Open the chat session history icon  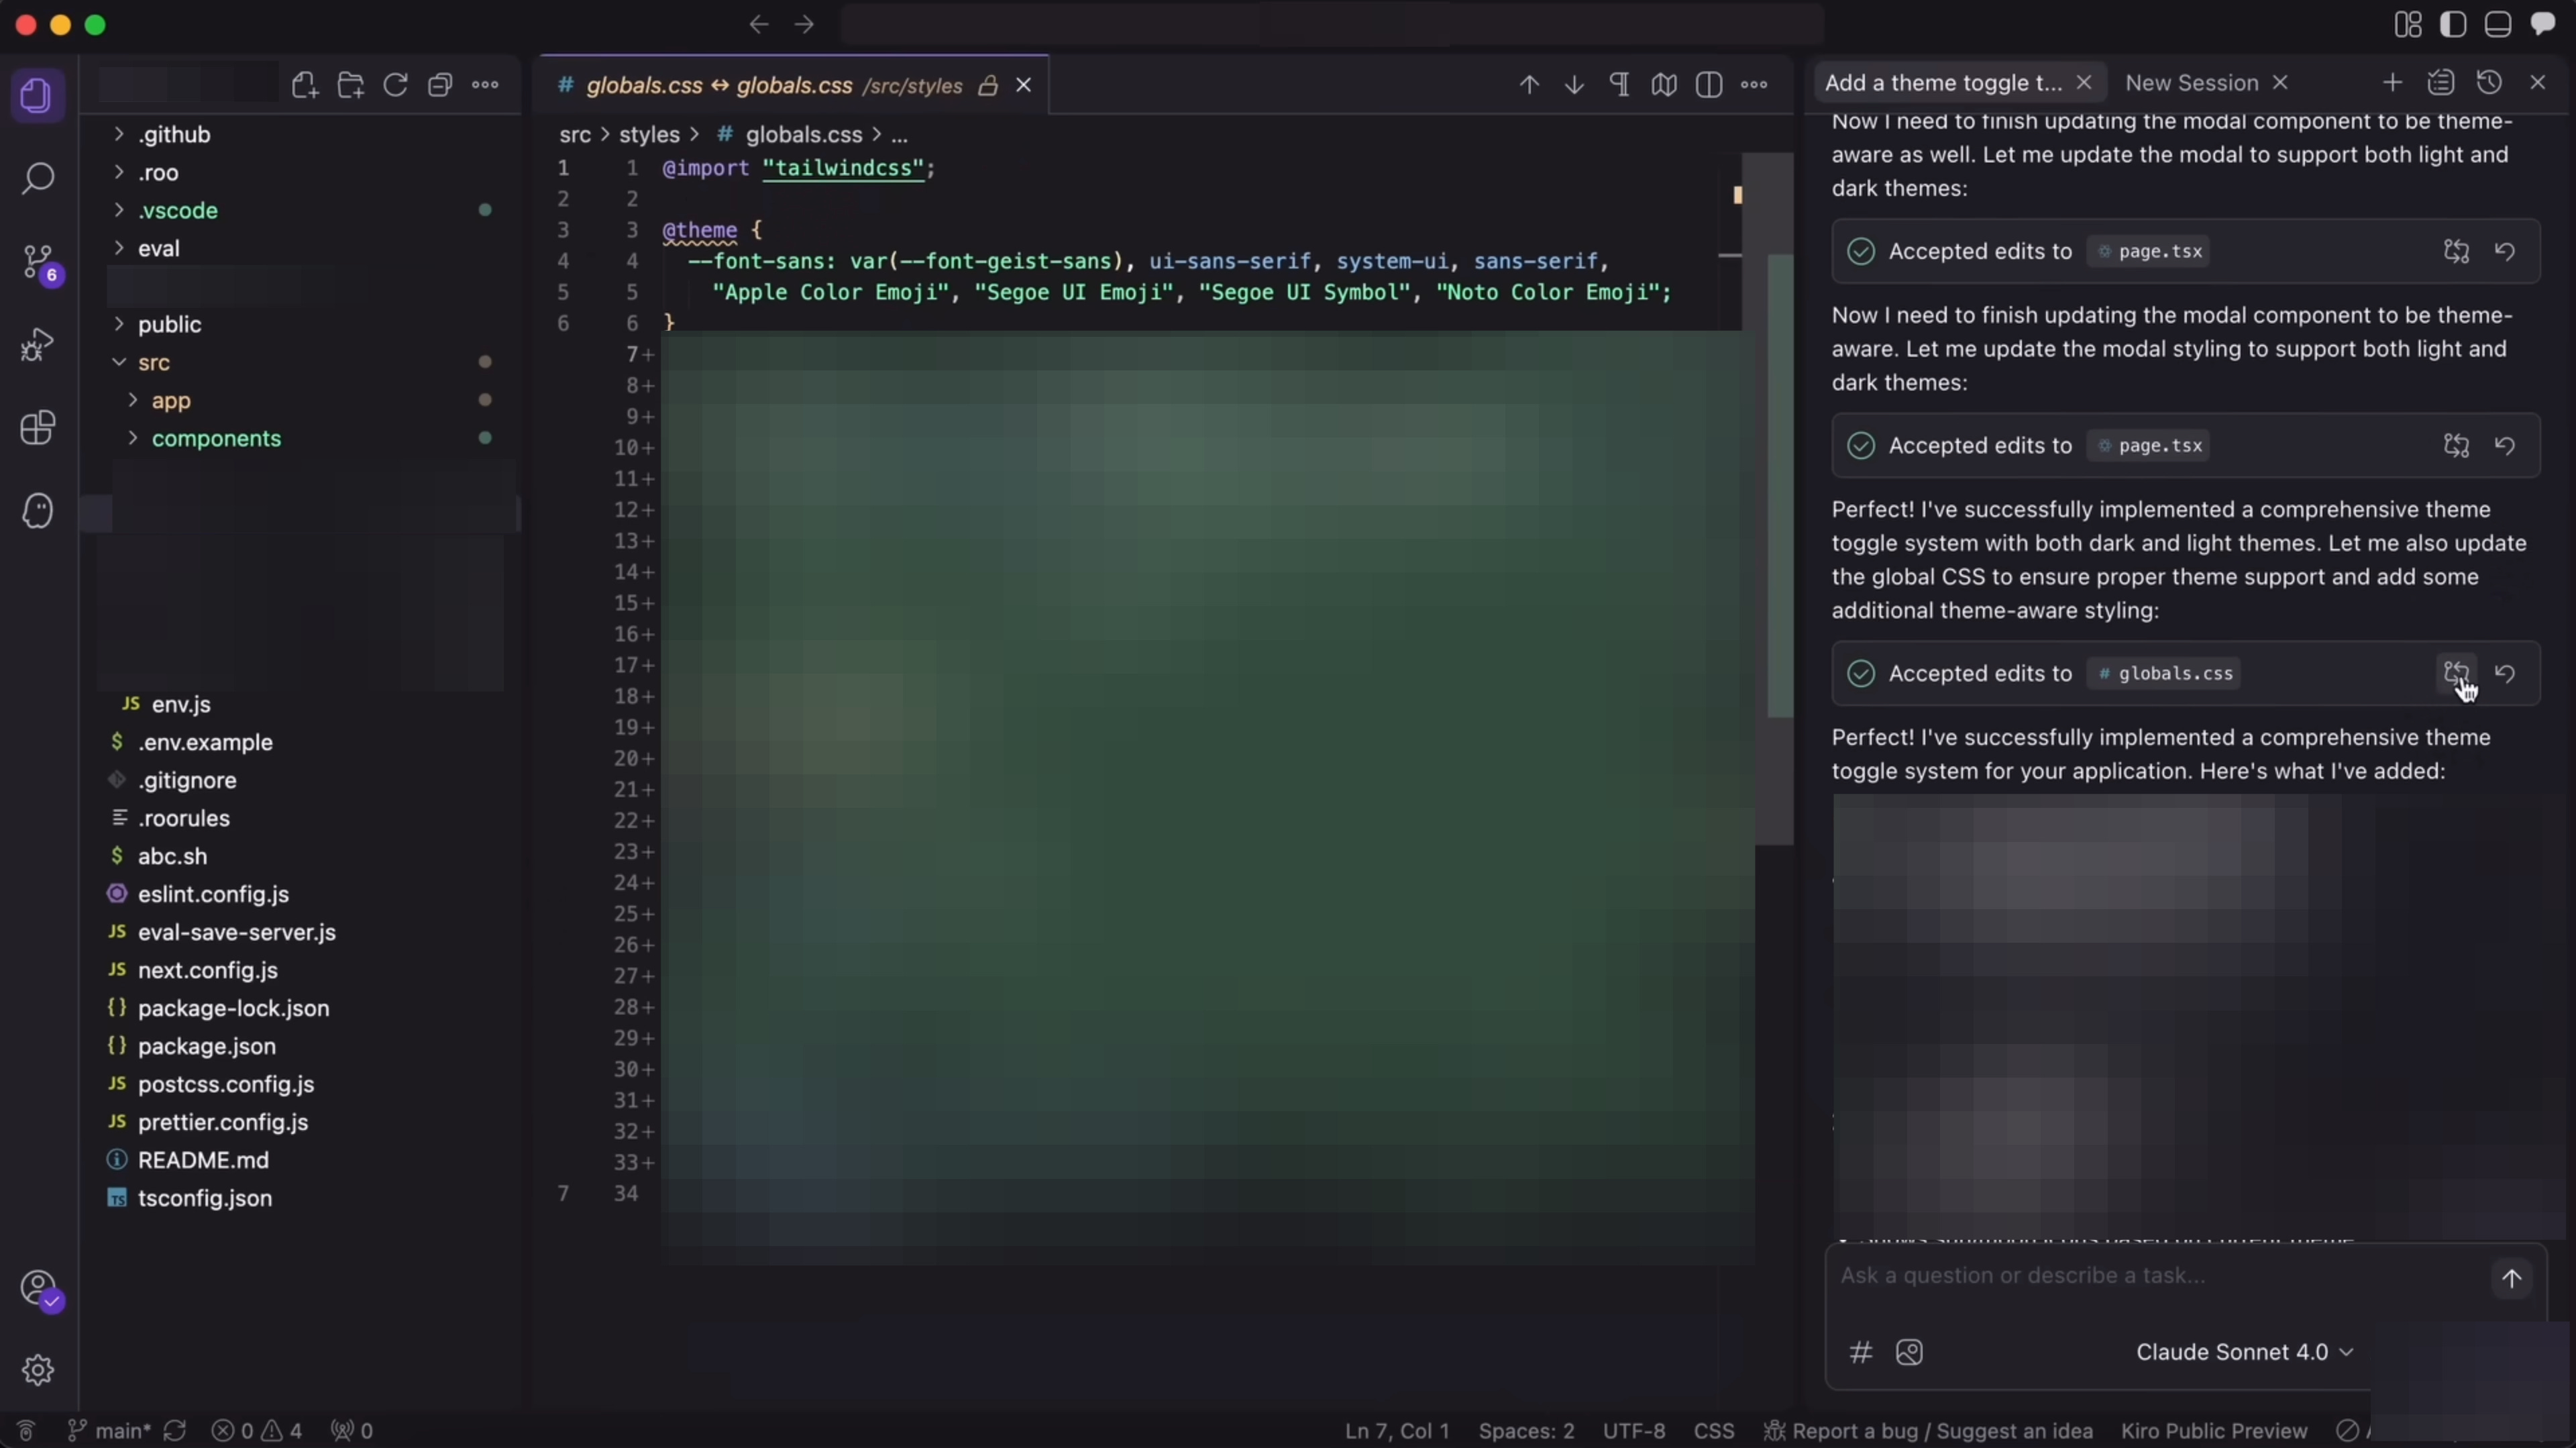pos(2489,82)
